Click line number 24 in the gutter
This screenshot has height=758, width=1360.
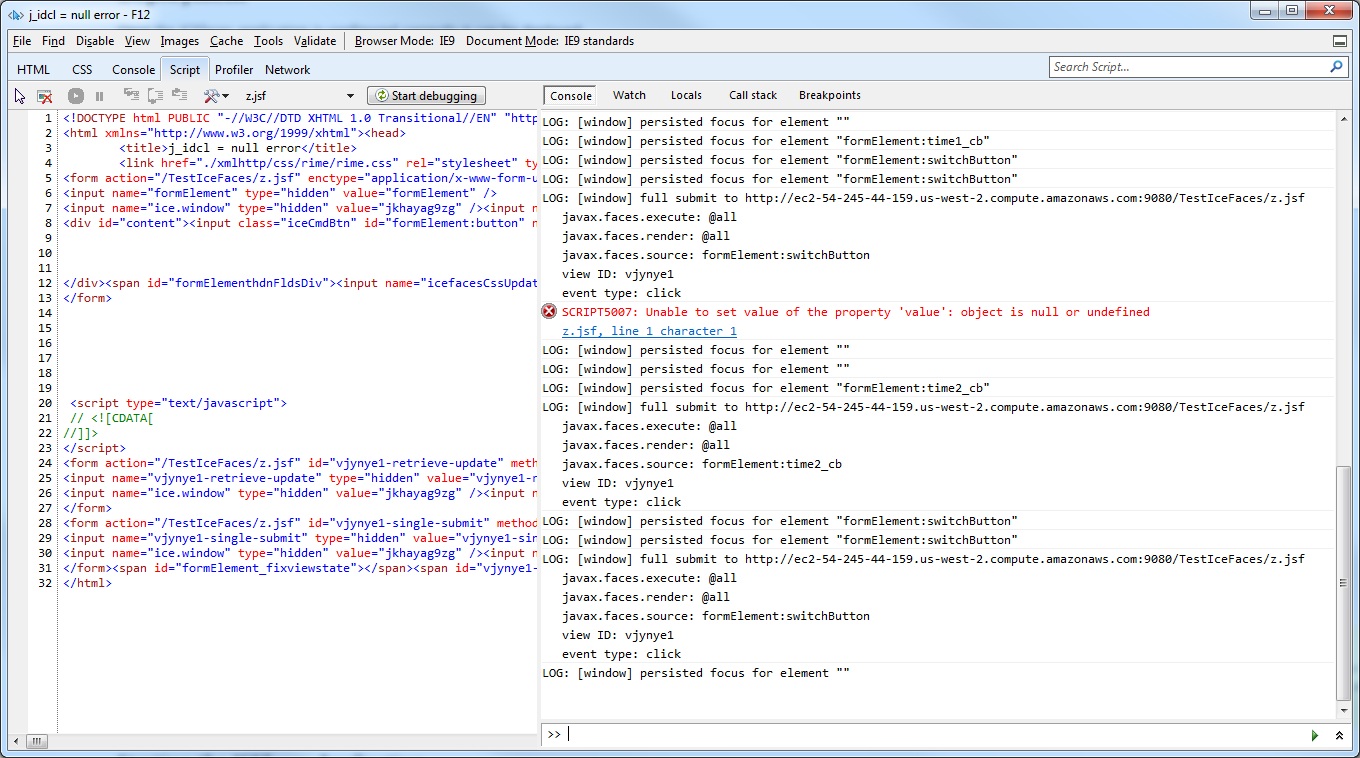[x=44, y=463]
